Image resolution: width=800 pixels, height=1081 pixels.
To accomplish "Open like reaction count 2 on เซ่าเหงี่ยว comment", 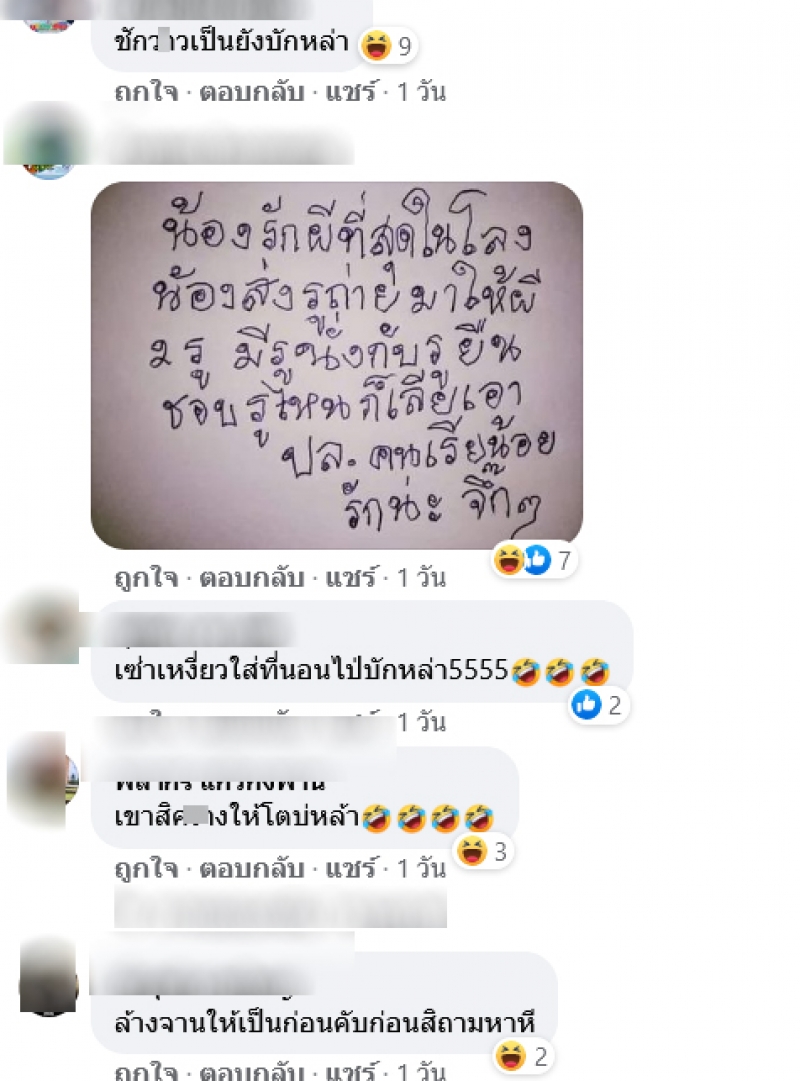I will (598, 705).
